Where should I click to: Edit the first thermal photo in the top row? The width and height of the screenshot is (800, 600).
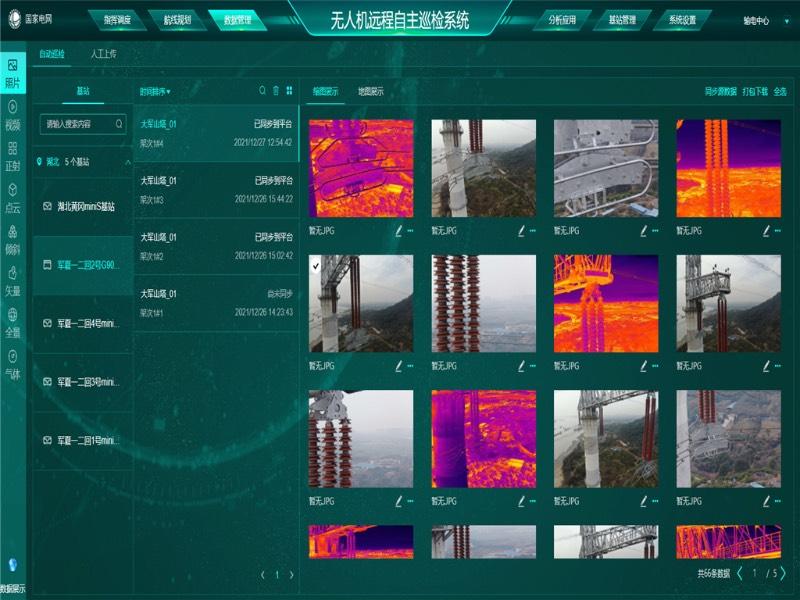click(x=398, y=231)
